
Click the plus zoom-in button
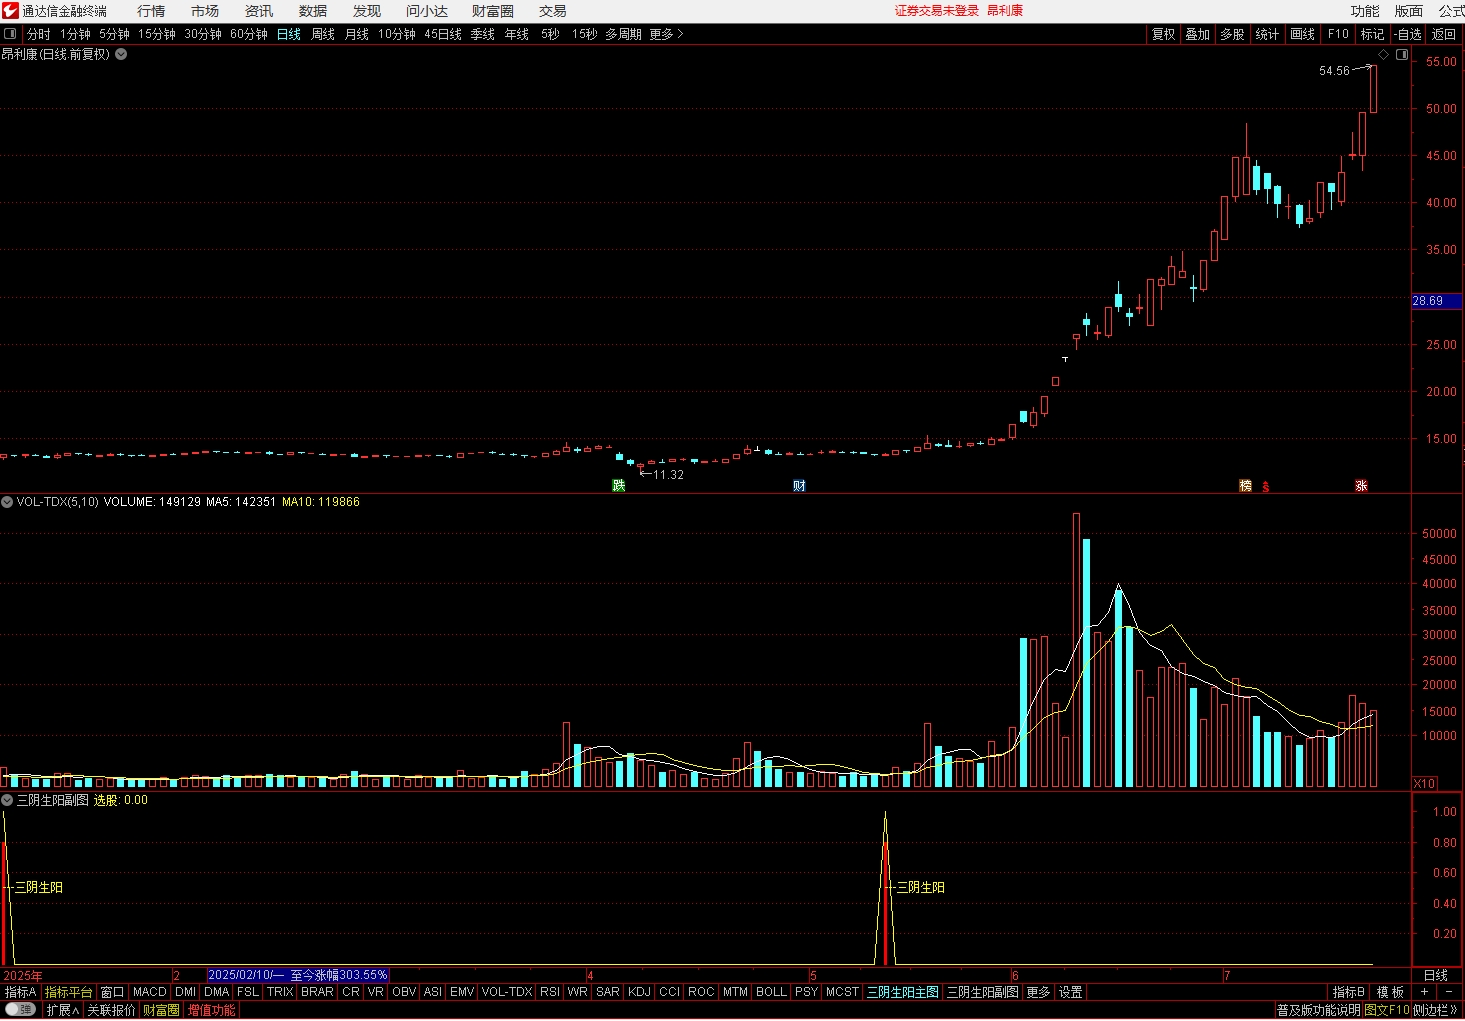pyautogui.click(x=1424, y=992)
